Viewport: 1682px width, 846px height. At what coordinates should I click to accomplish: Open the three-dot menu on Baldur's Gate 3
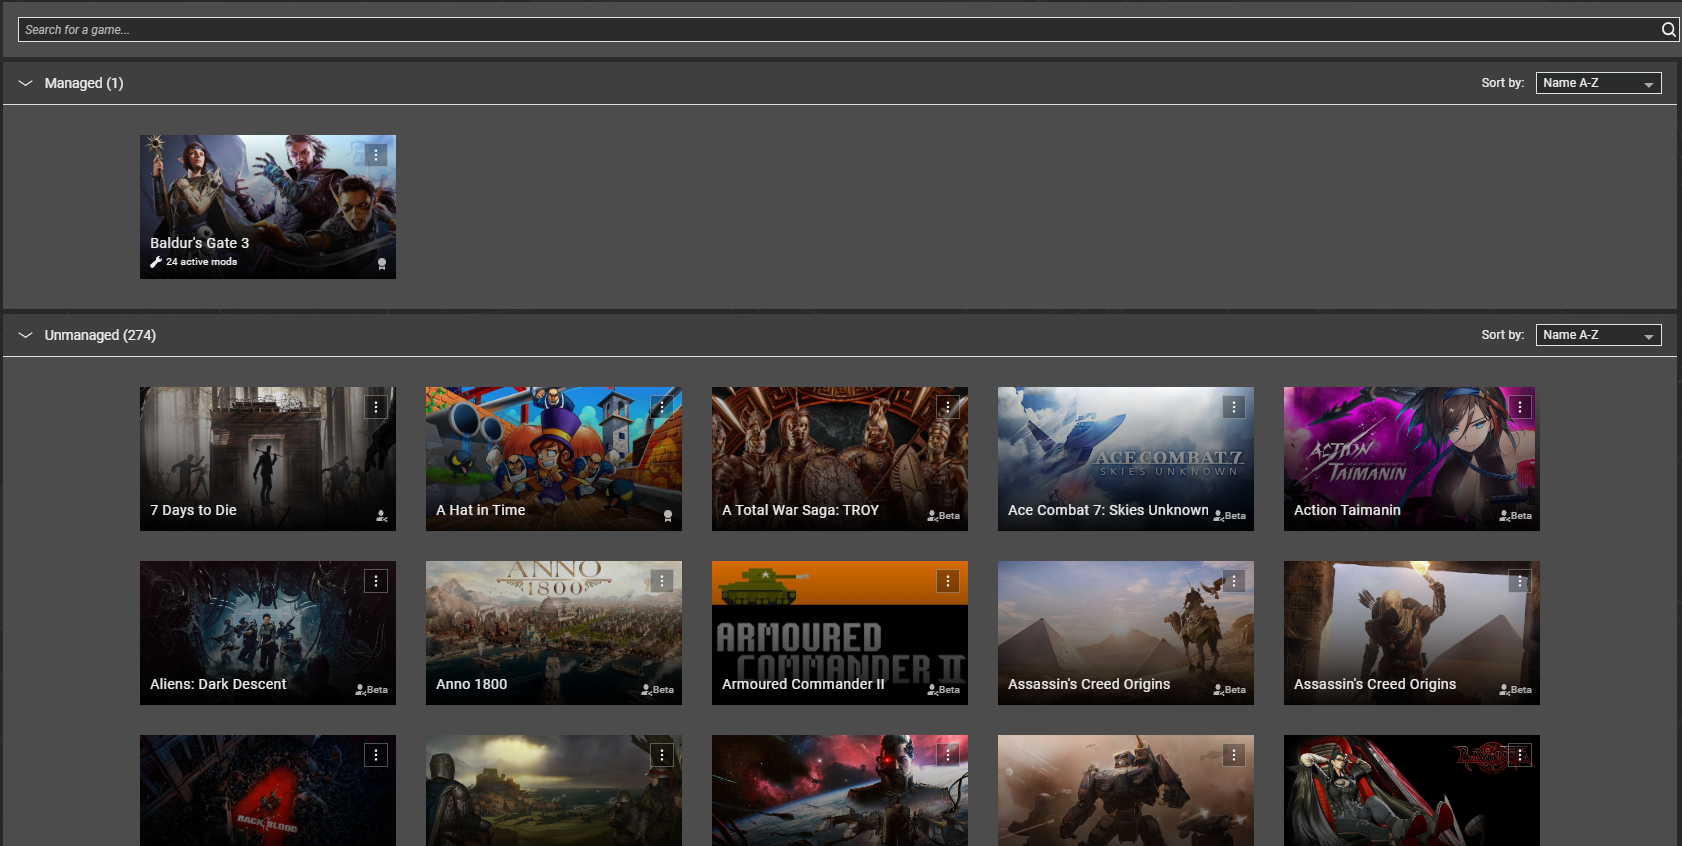(x=376, y=155)
